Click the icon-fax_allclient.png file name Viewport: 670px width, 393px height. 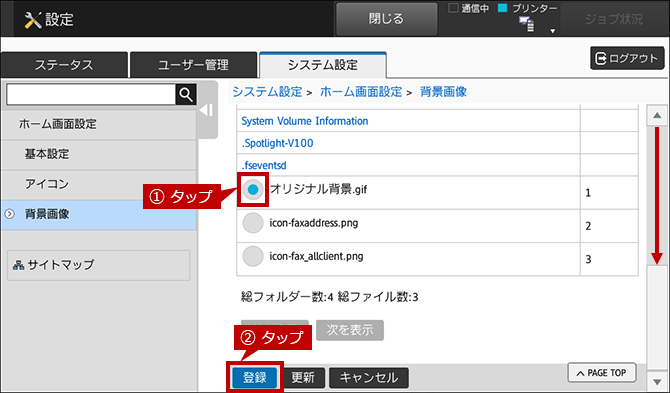tap(316, 256)
